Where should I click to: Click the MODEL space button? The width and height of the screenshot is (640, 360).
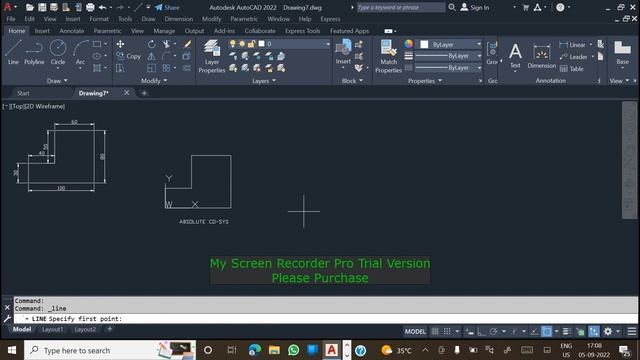[415, 331]
